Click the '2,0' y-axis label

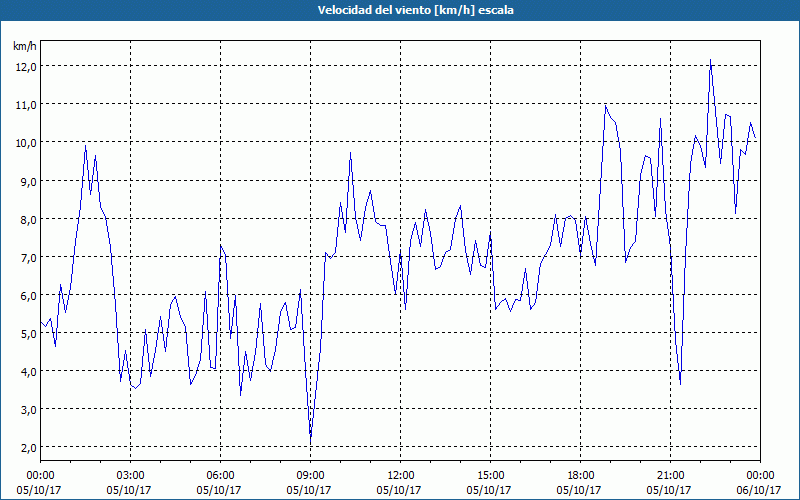coord(30,447)
